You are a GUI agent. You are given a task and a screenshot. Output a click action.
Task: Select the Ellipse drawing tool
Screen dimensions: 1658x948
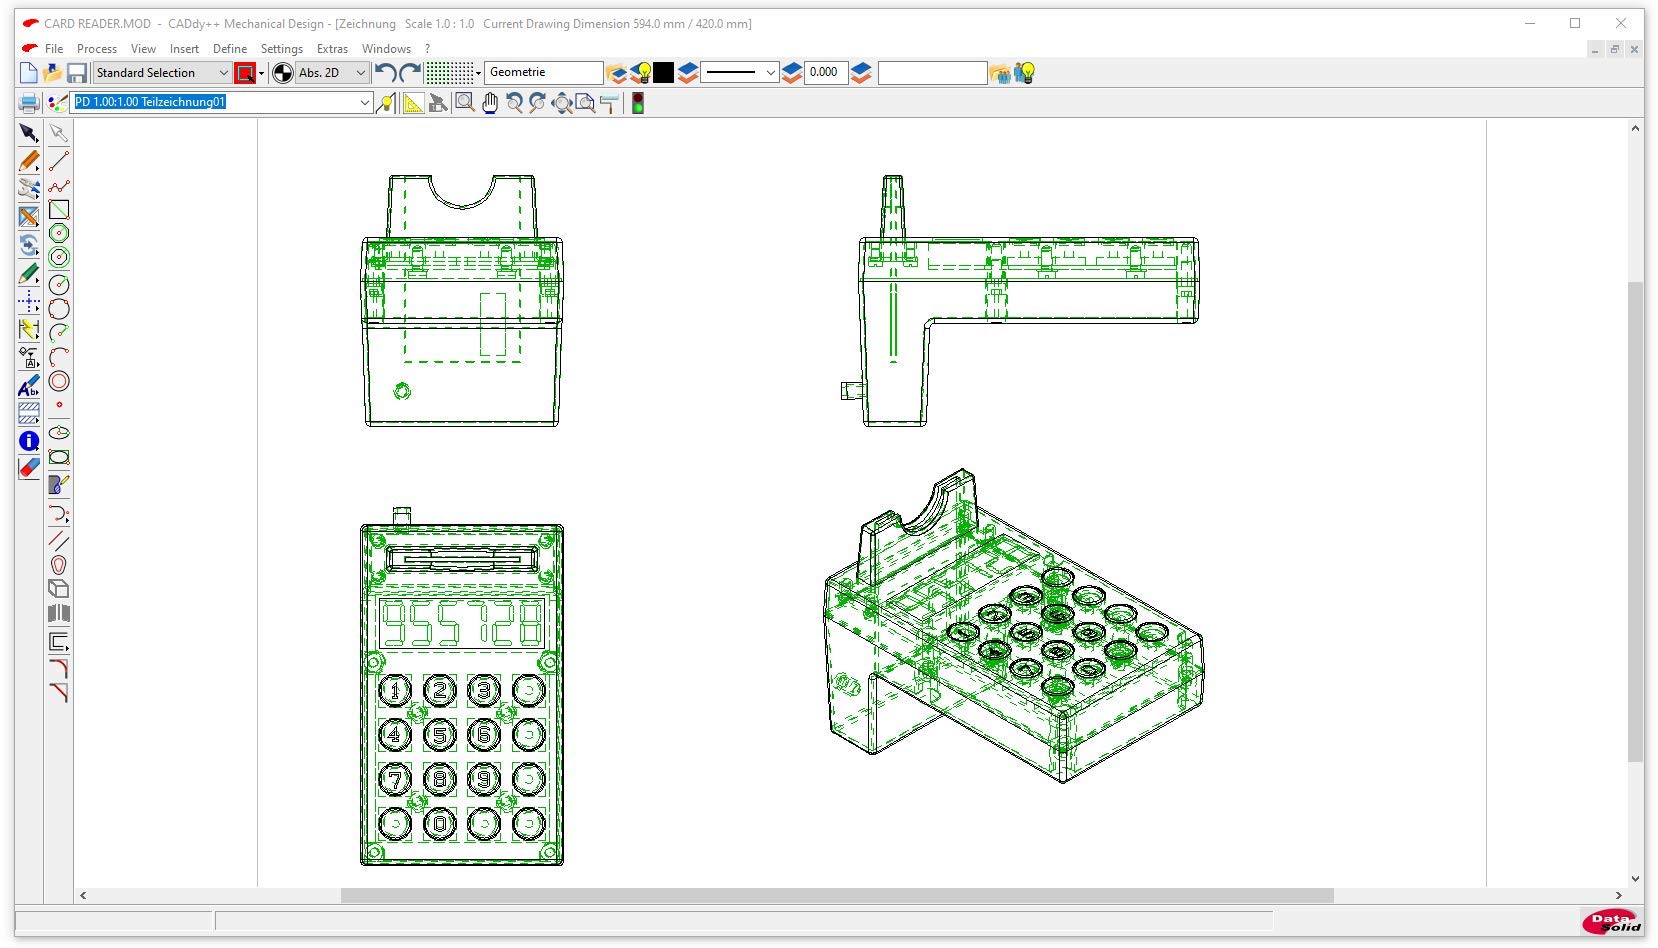click(59, 433)
